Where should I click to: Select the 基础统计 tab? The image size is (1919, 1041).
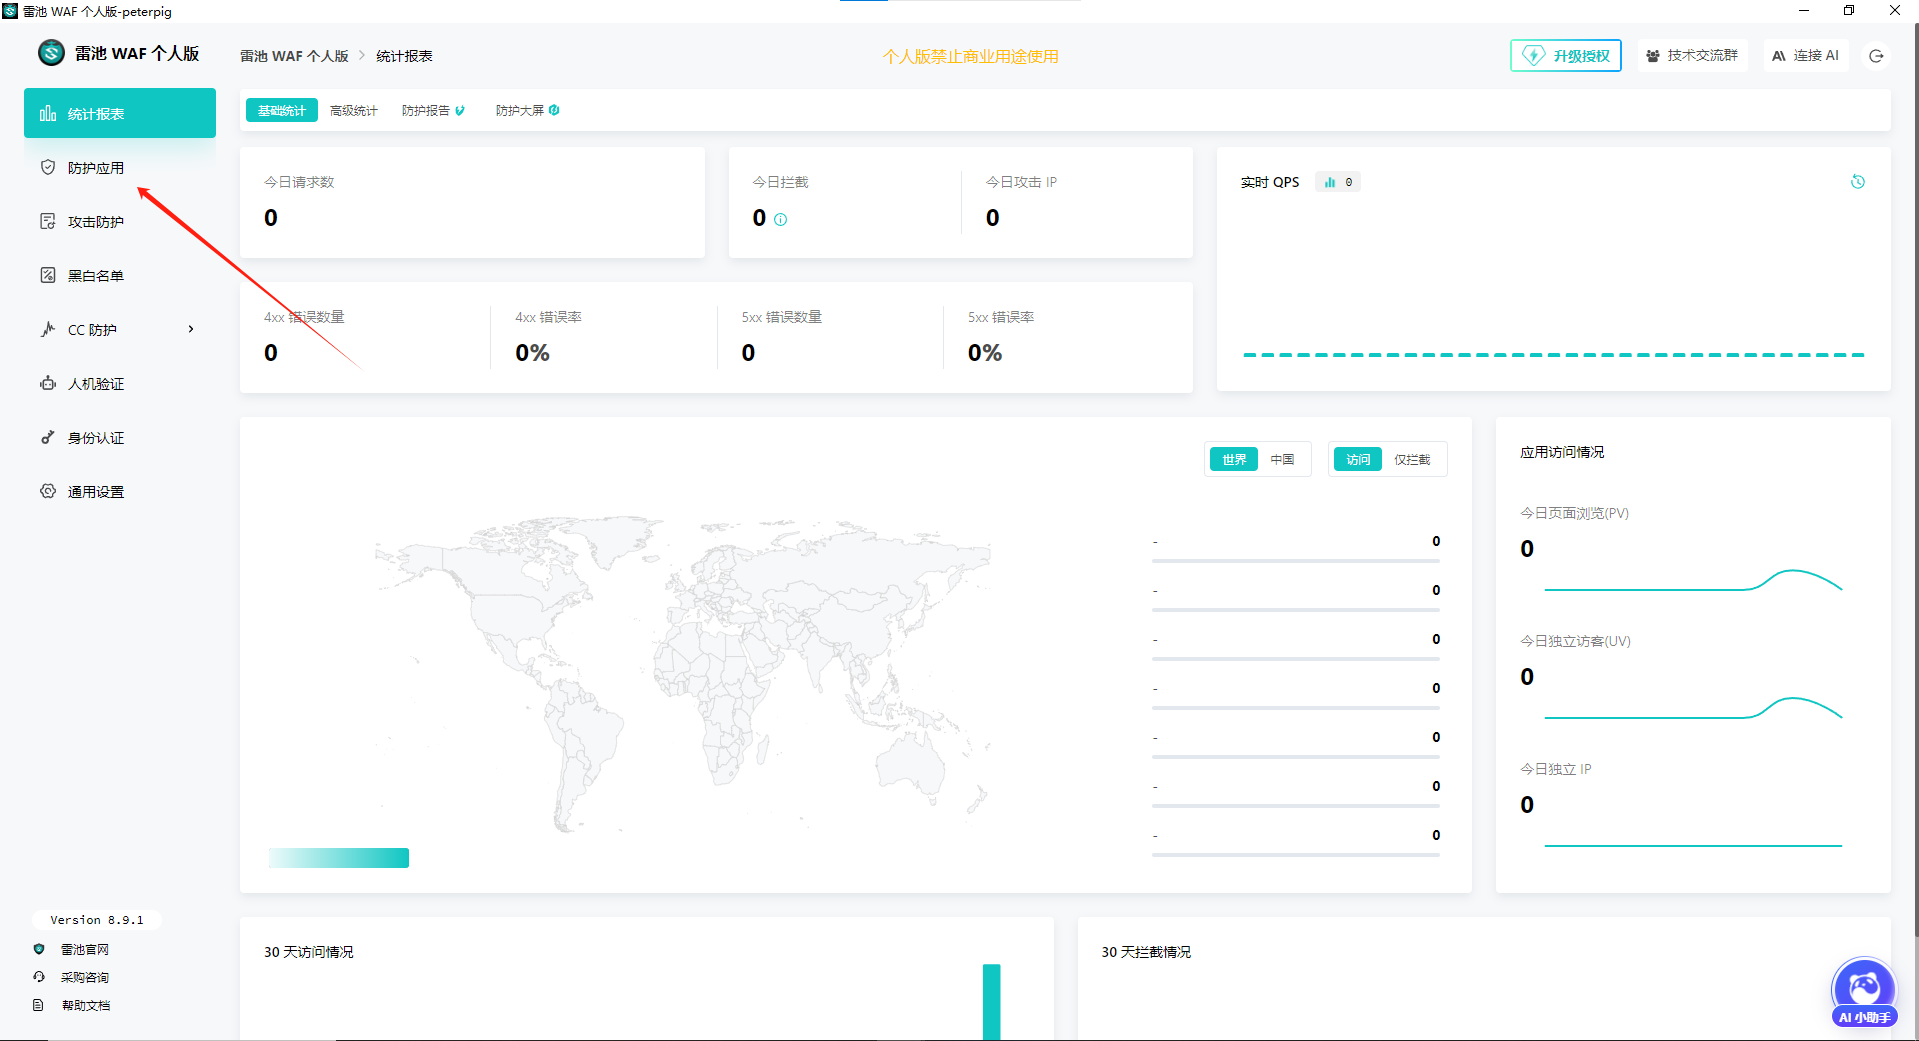pyautogui.click(x=282, y=110)
